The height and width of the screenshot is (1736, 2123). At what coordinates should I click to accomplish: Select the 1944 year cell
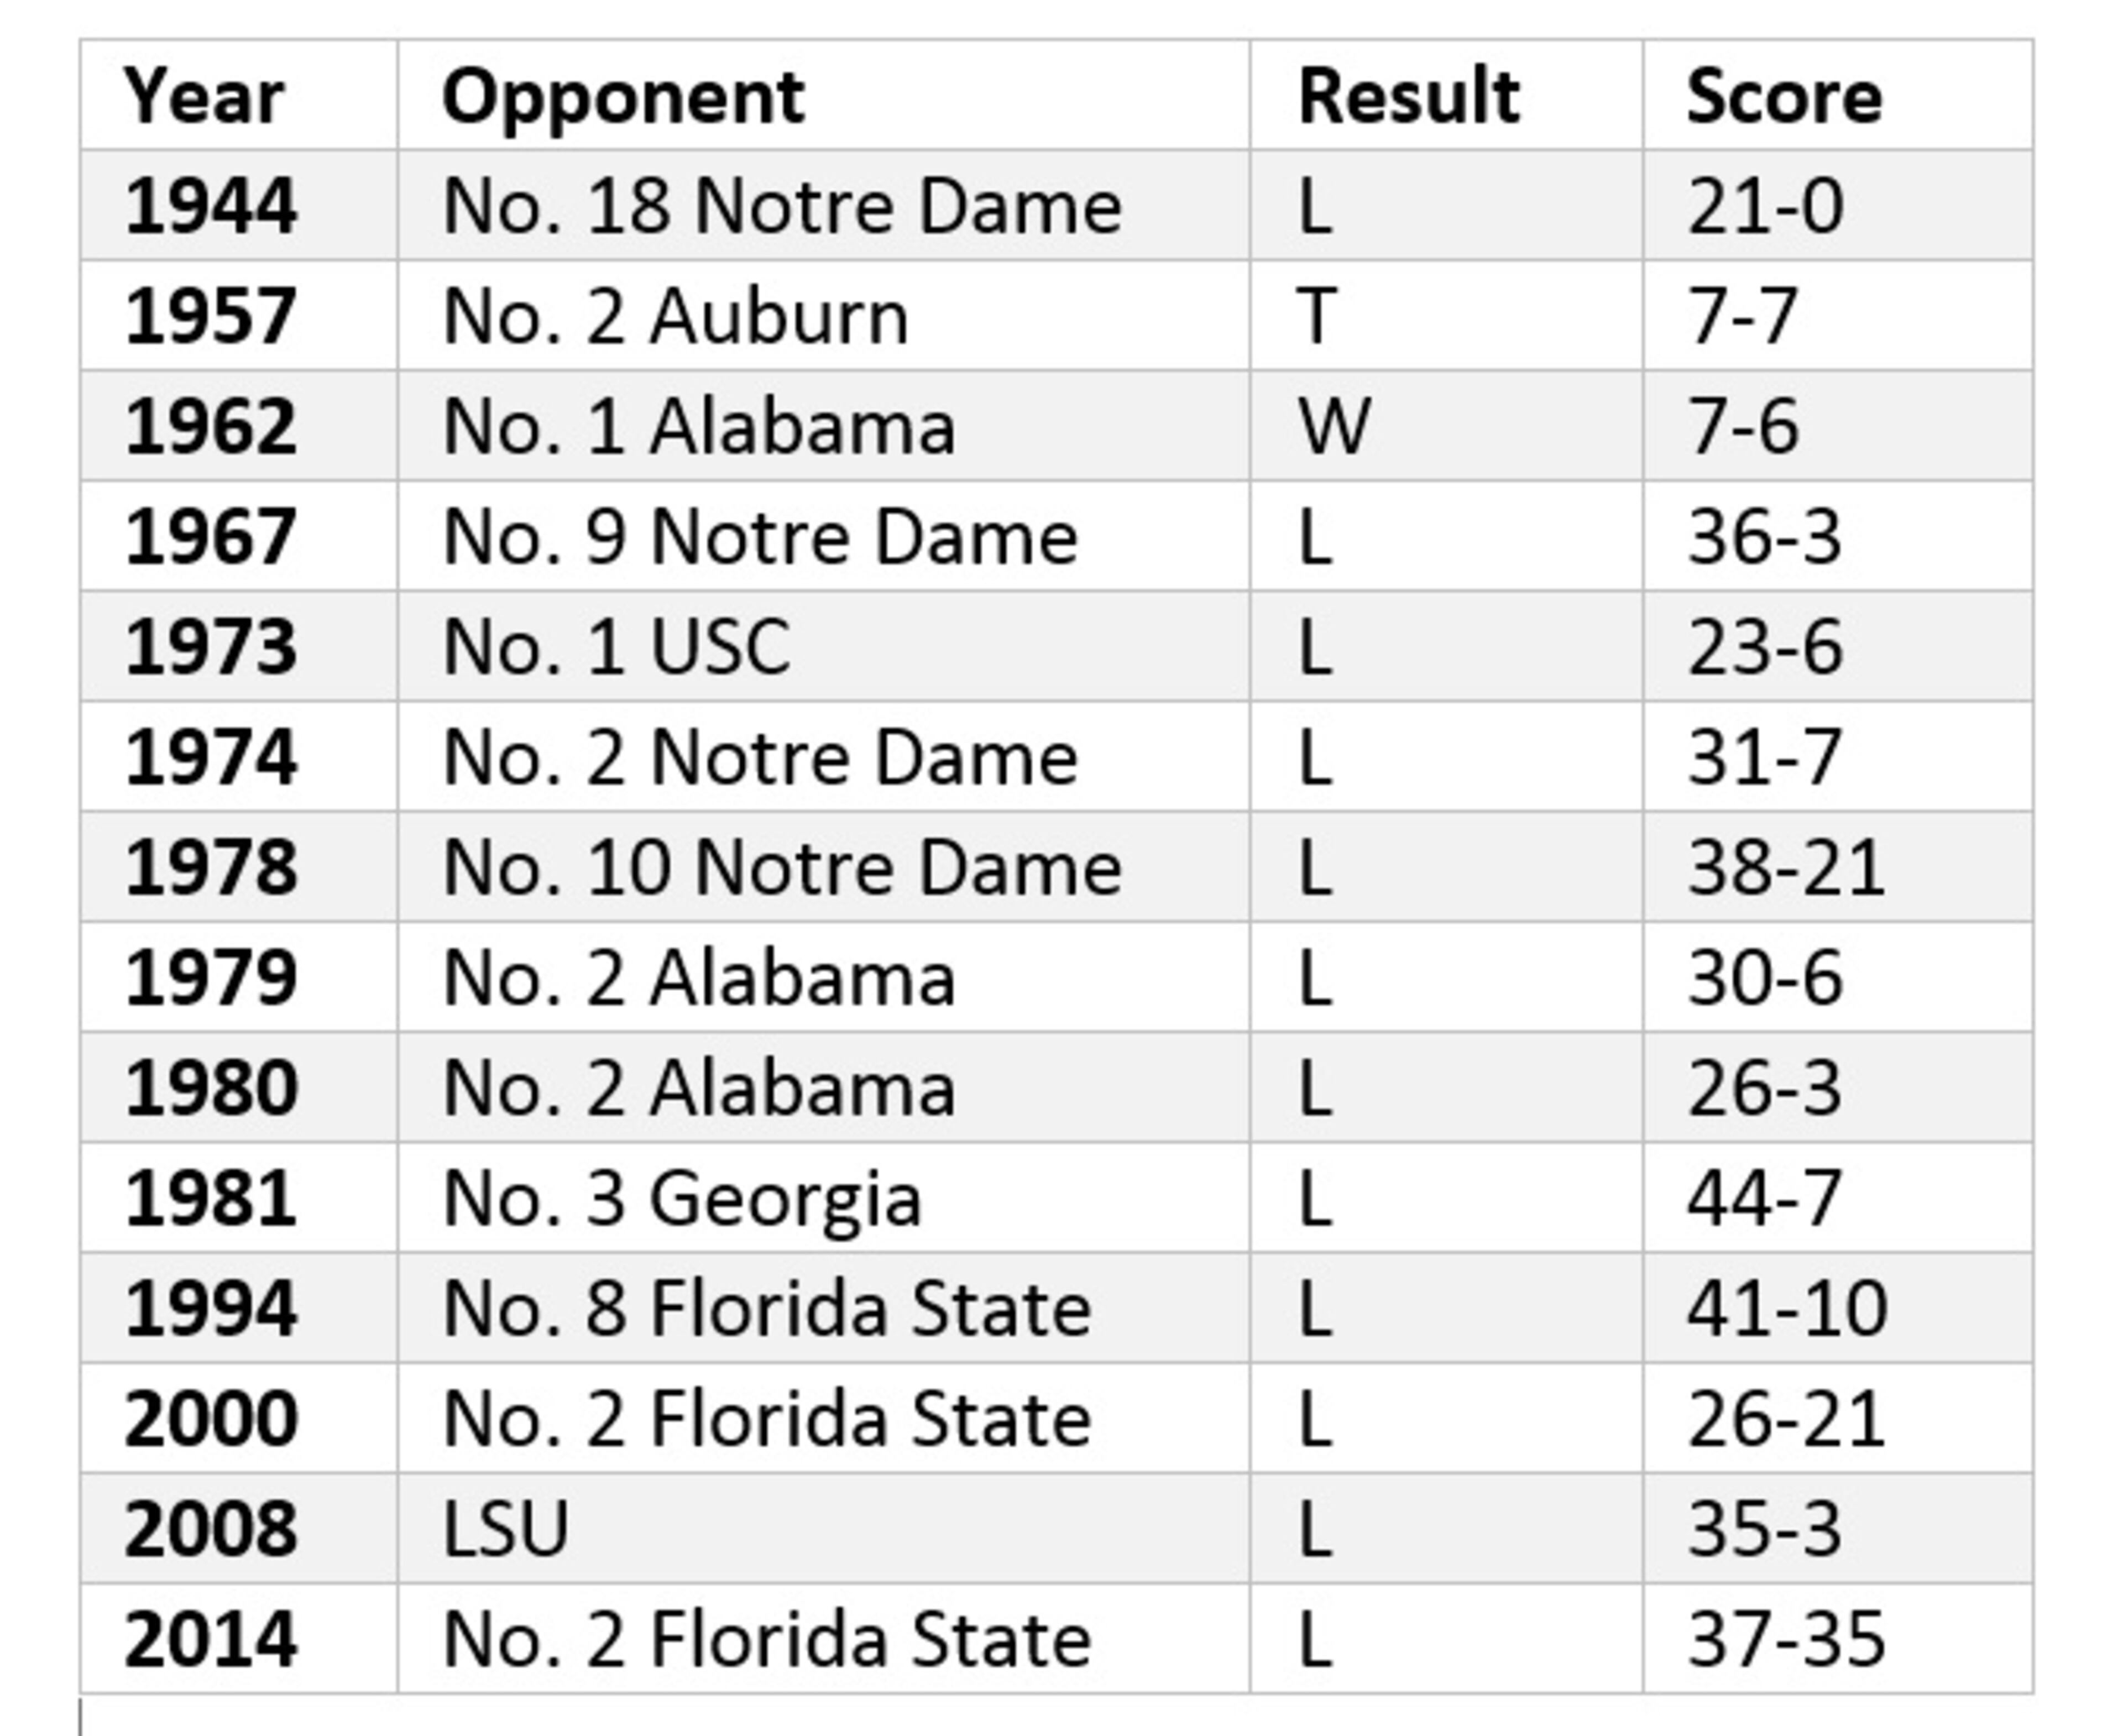pos(211,207)
